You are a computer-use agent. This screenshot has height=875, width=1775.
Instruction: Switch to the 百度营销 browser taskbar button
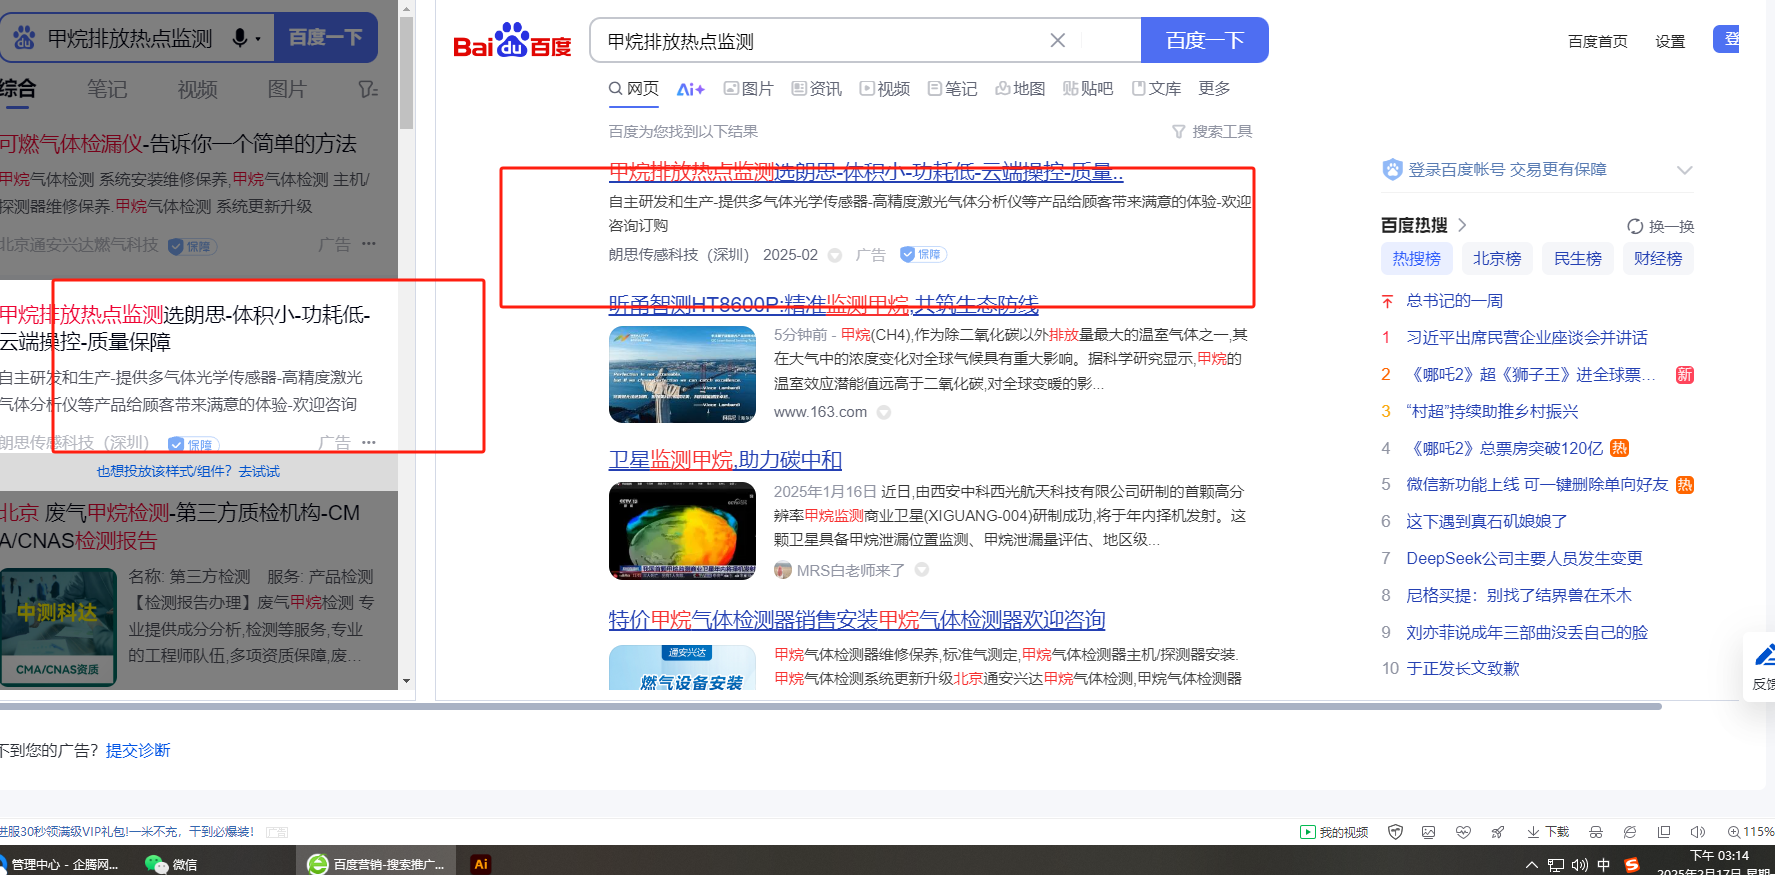pos(377,864)
